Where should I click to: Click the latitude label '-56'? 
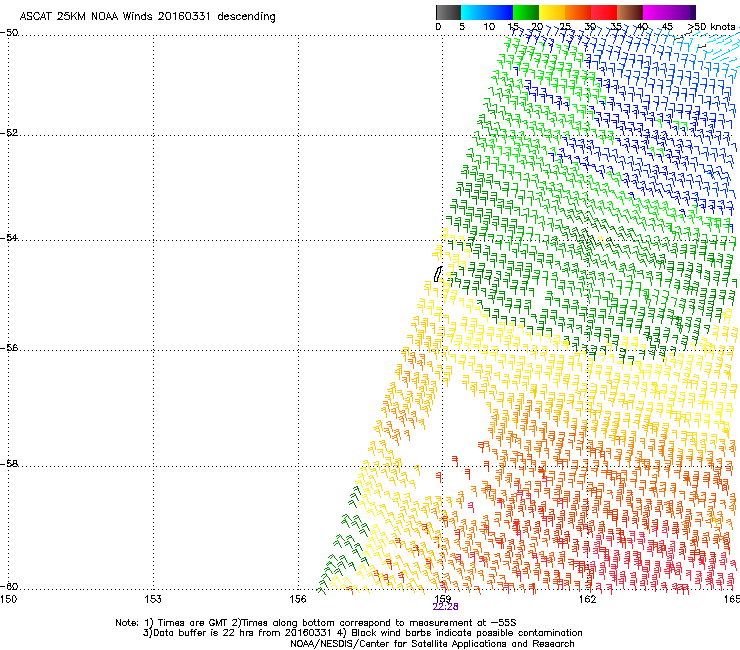pos(9,347)
